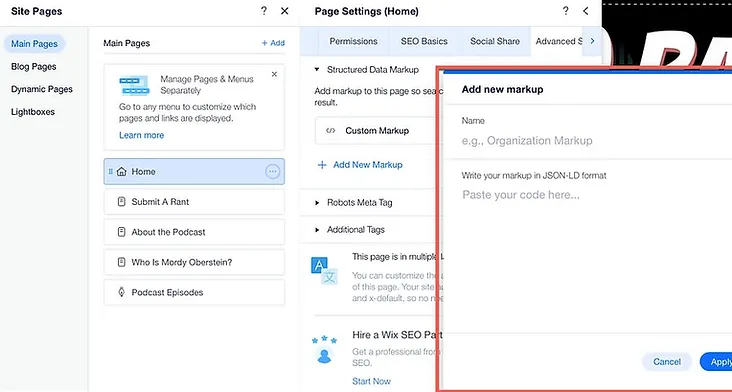The height and width of the screenshot is (392, 732).
Task: Open the Learn more link
Action: tap(141, 135)
